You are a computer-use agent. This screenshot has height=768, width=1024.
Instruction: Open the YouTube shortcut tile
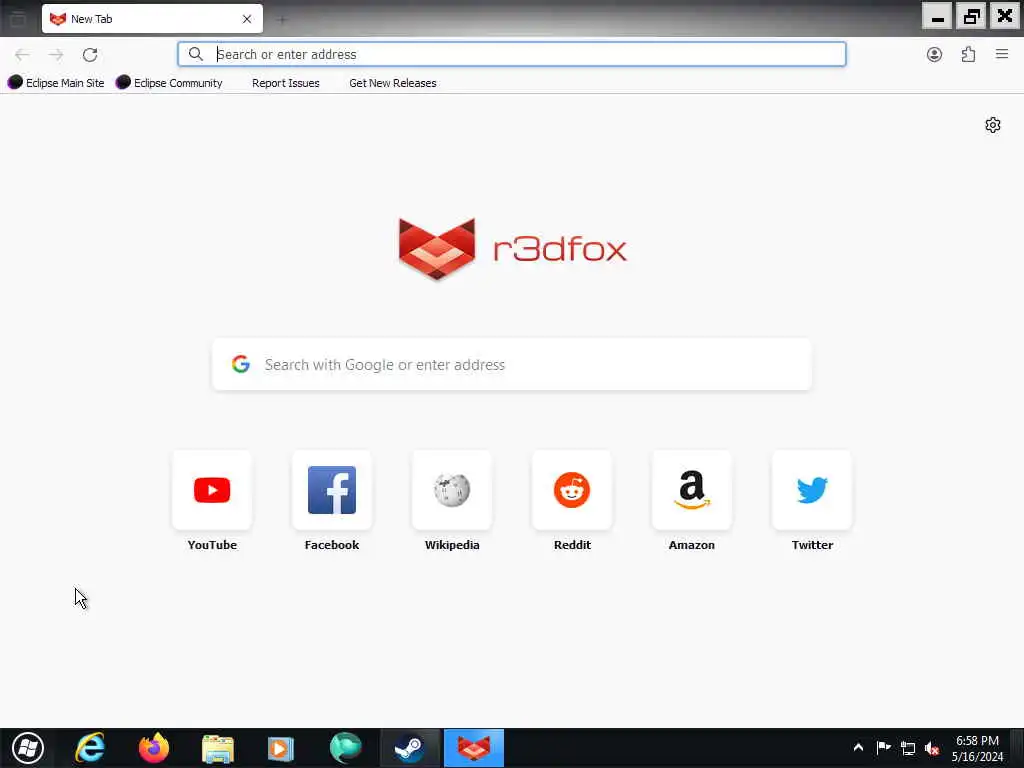212,490
